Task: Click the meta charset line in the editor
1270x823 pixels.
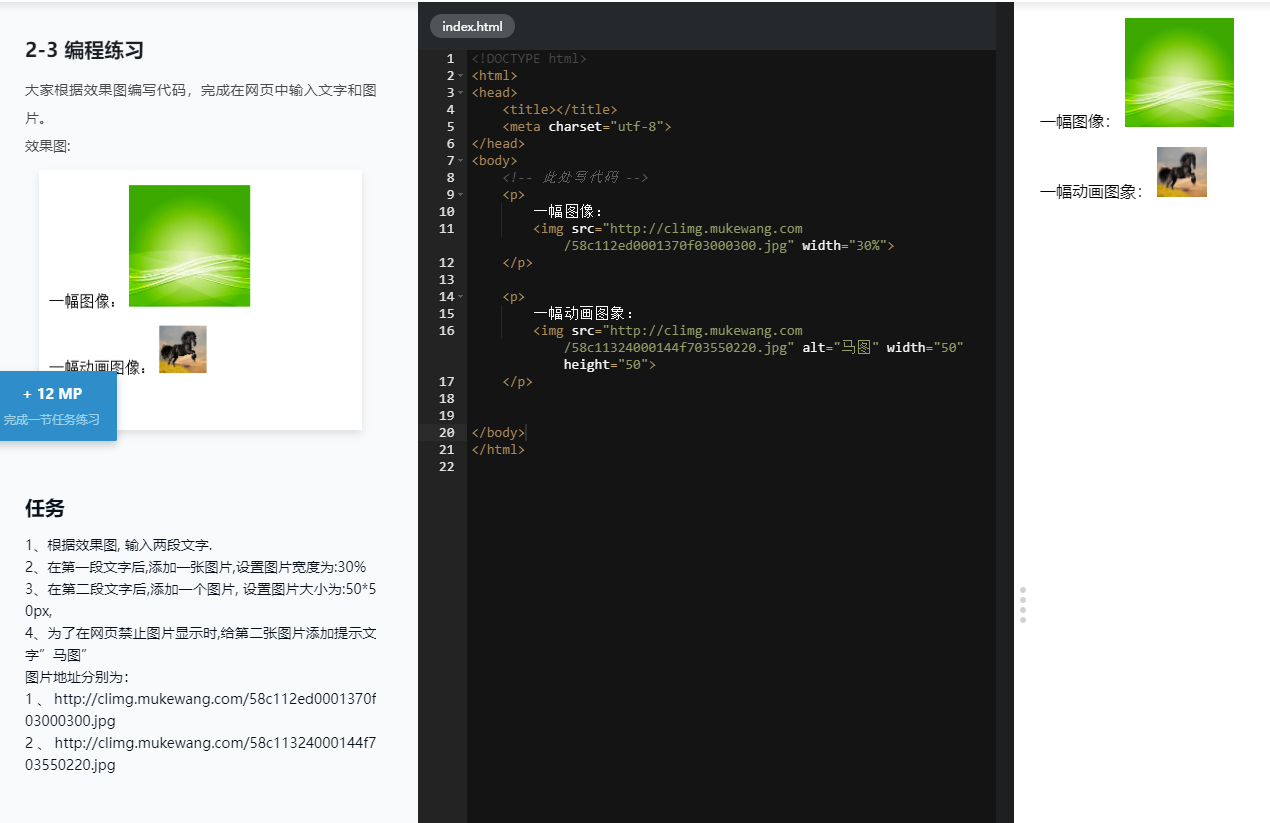Action: tap(587, 127)
